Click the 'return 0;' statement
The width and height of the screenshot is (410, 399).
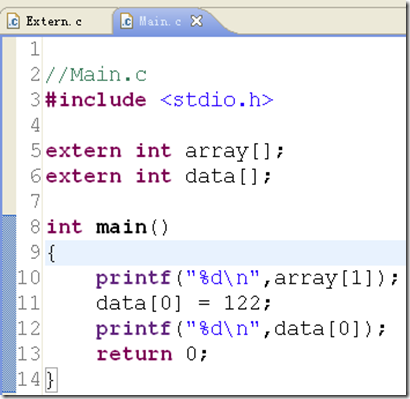click(152, 354)
